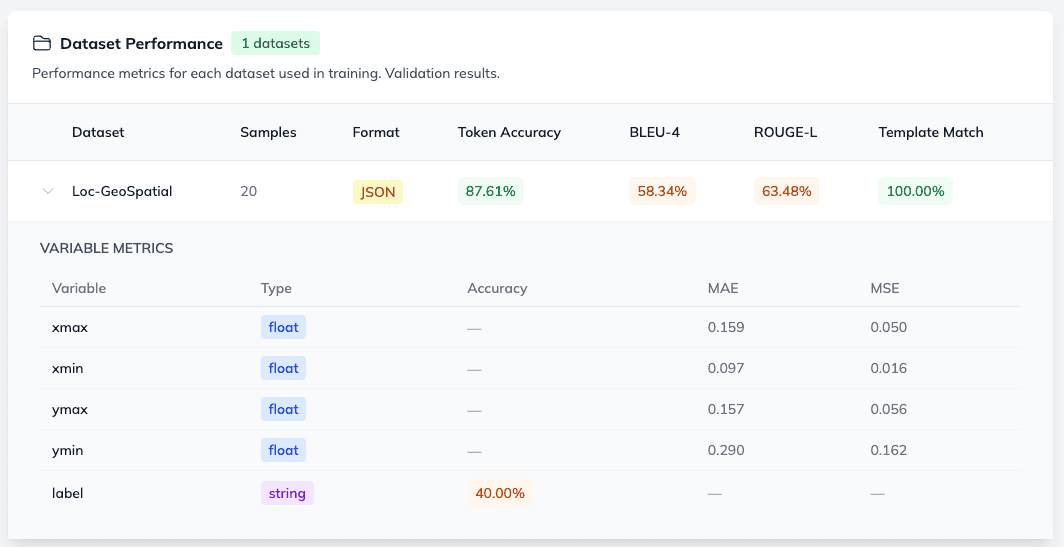The width and height of the screenshot is (1064, 547).
Task: Click the VARIABLE METRICS section title
Action: click(x=107, y=248)
